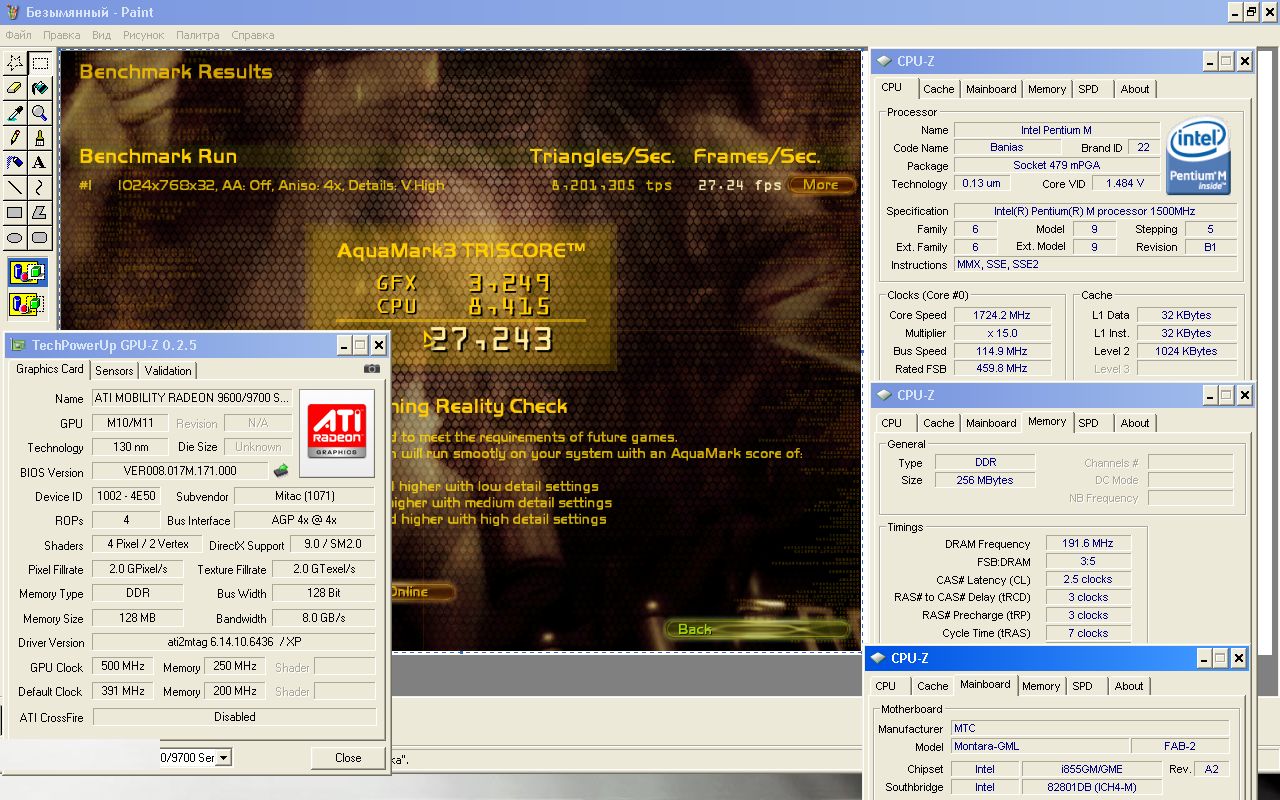Screen dimensions: 1280x800
Task: Open the Вид menu in Paint
Action: 101,35
